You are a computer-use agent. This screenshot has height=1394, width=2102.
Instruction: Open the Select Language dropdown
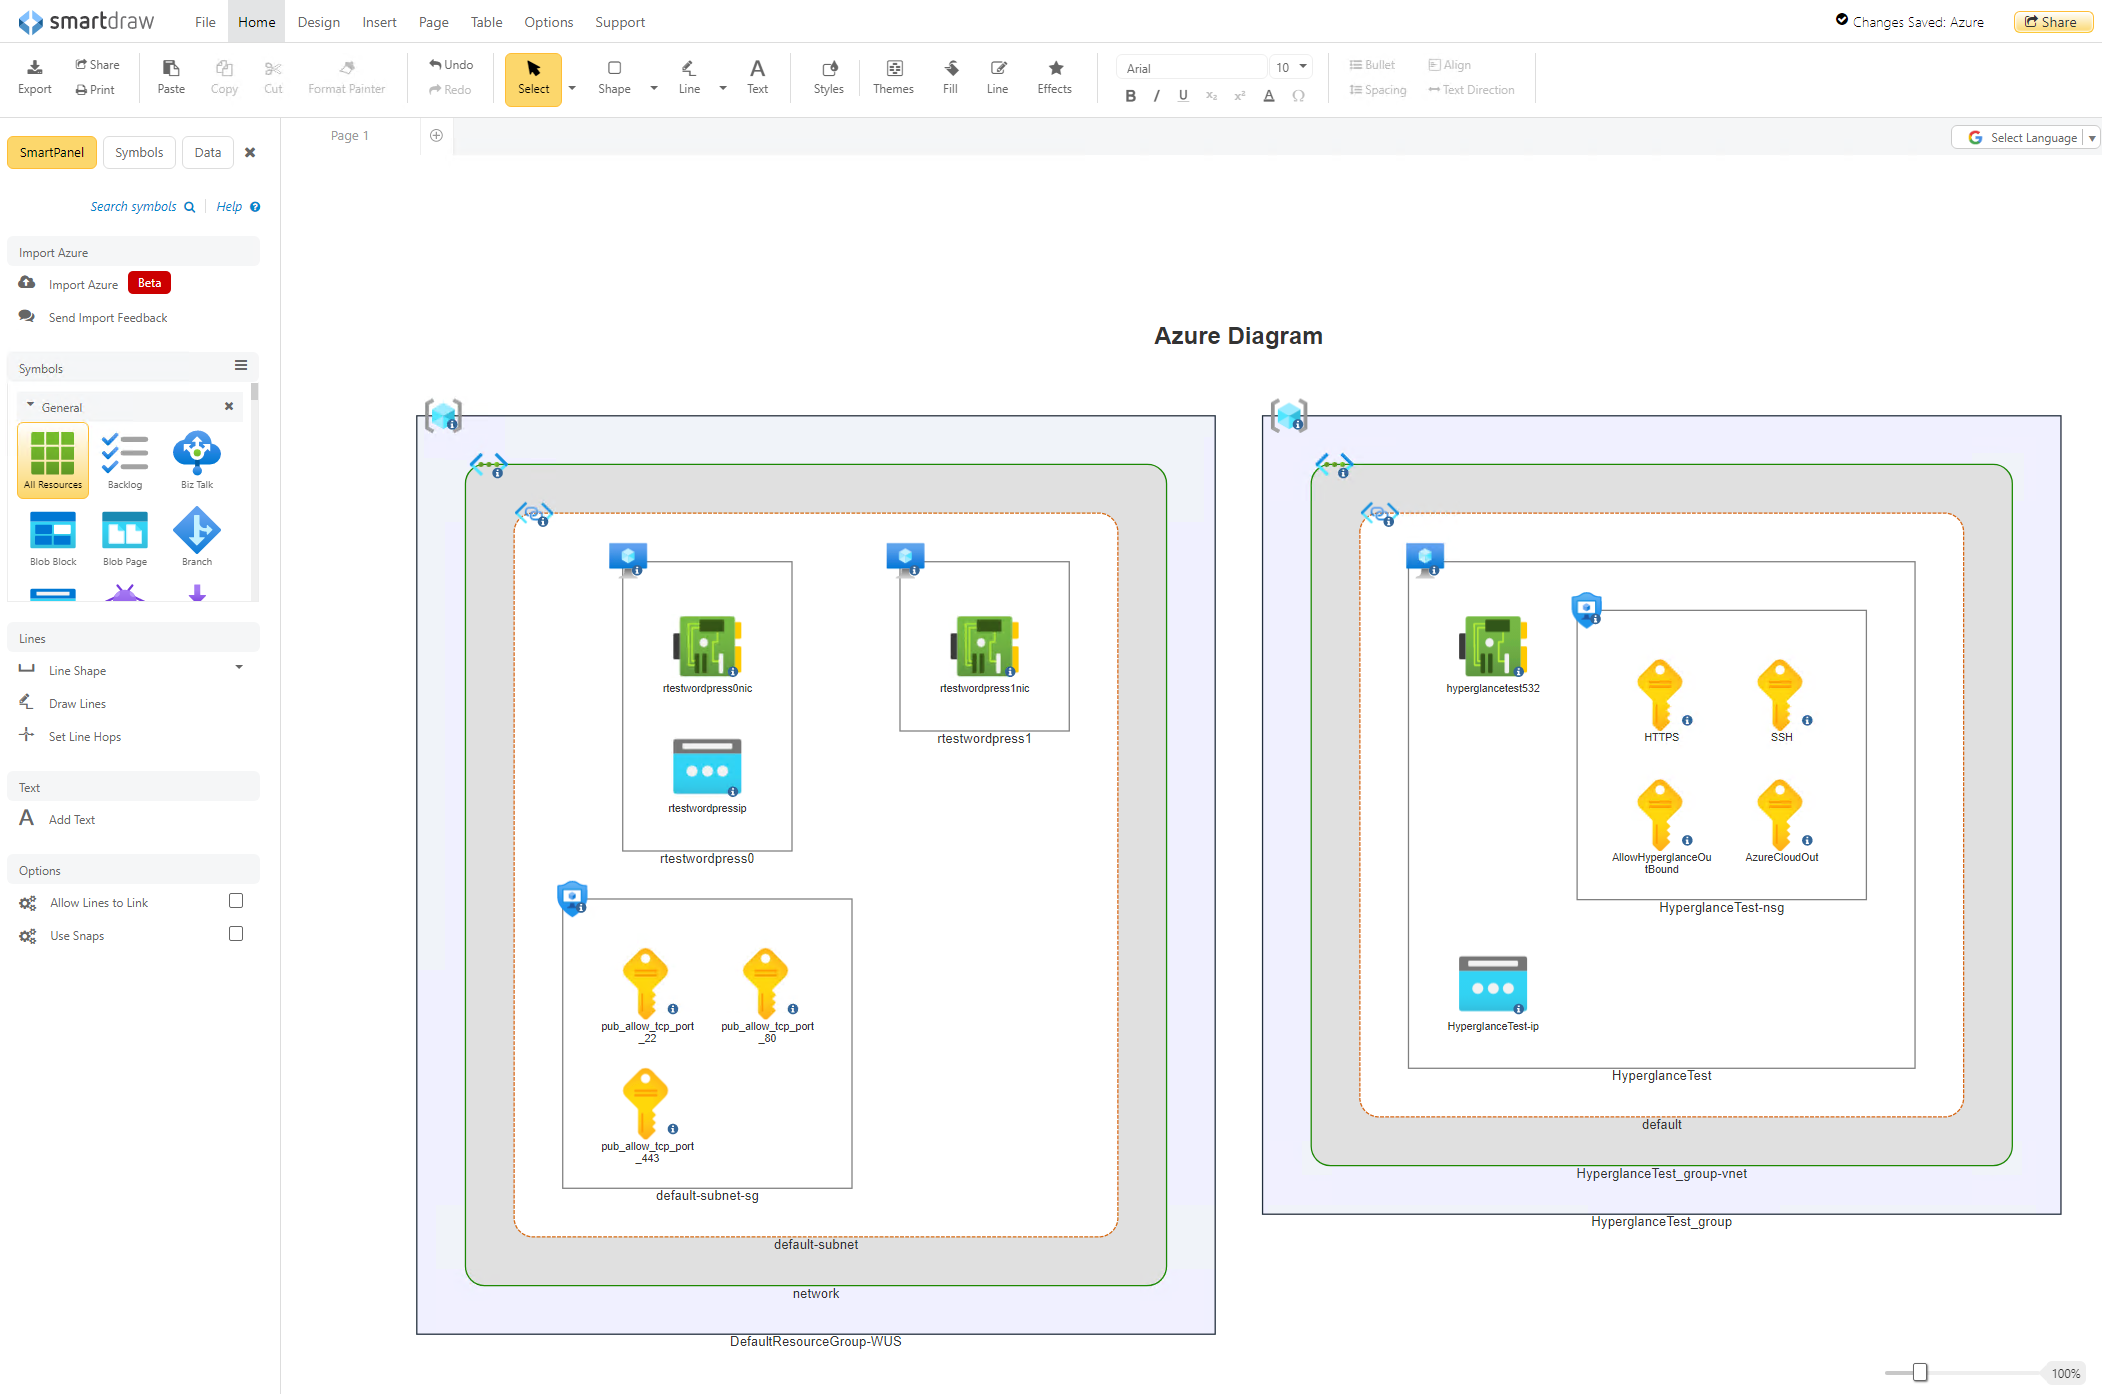tap(2024, 137)
